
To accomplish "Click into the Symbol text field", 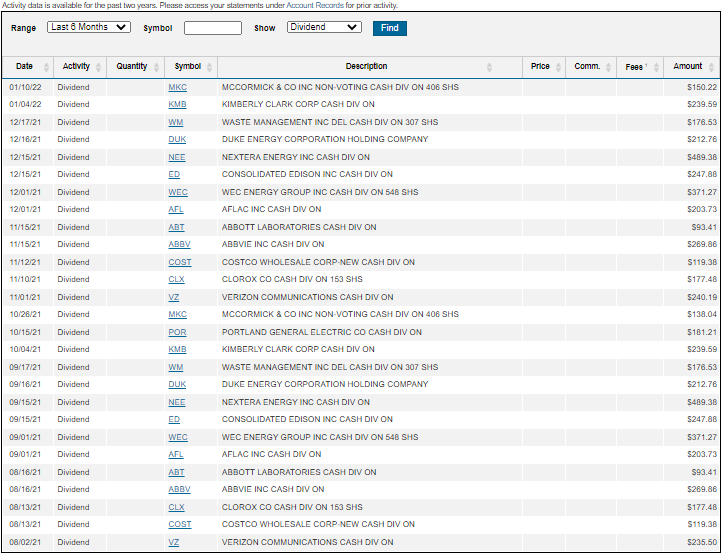I will tap(213, 28).
